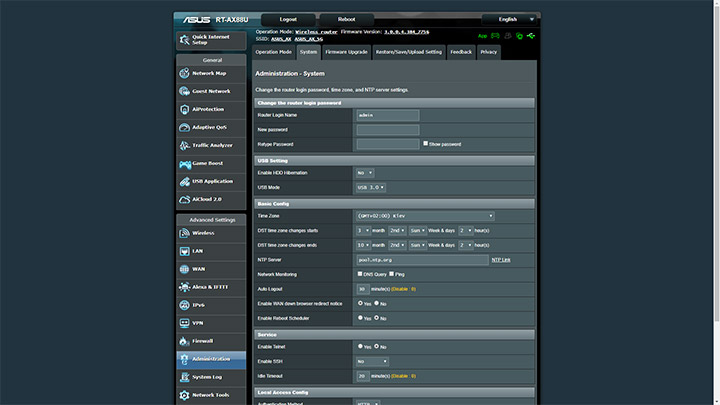Viewport: 720px width, 405px height.
Task: Click the USB status icon in header
Action: pyautogui.click(x=531, y=36)
